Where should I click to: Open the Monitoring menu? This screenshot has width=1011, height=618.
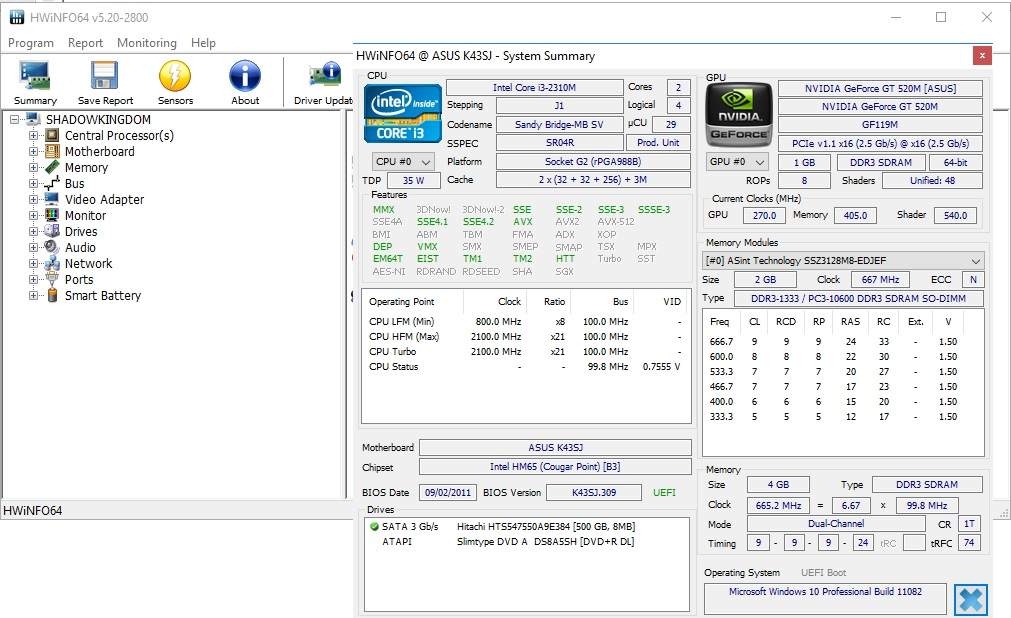146,43
